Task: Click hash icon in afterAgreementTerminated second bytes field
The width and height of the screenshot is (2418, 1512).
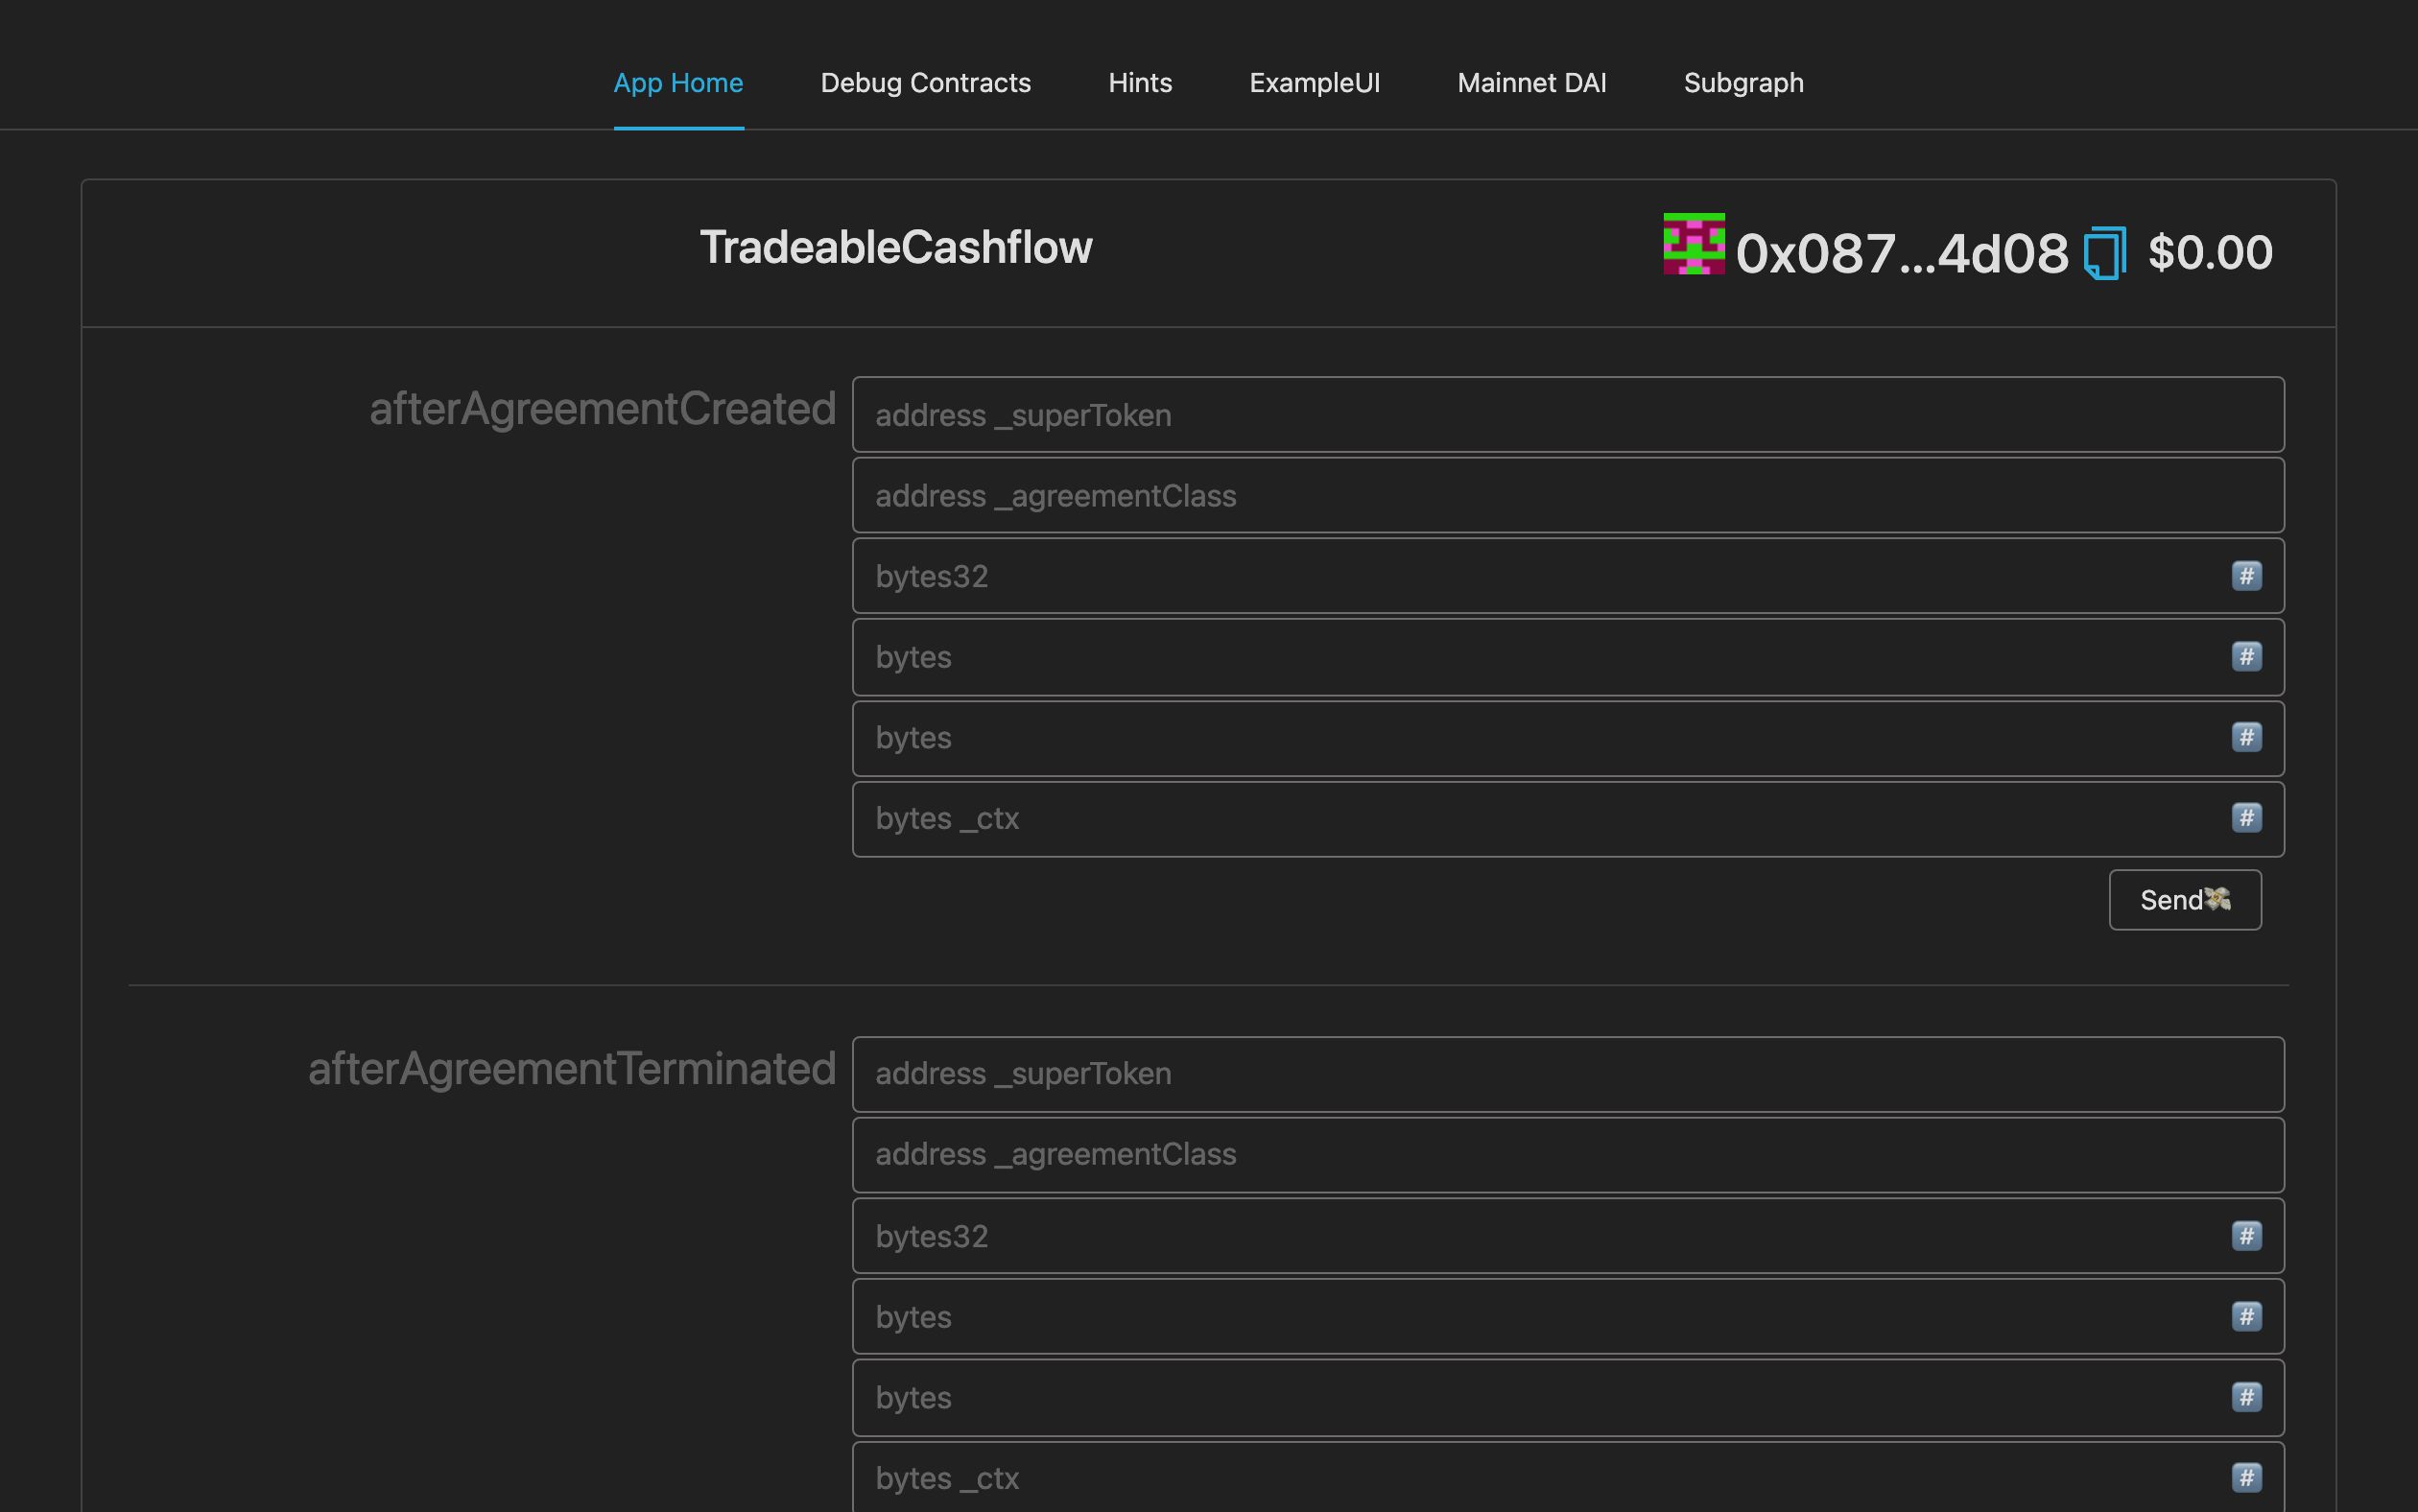Action: coord(2246,1397)
